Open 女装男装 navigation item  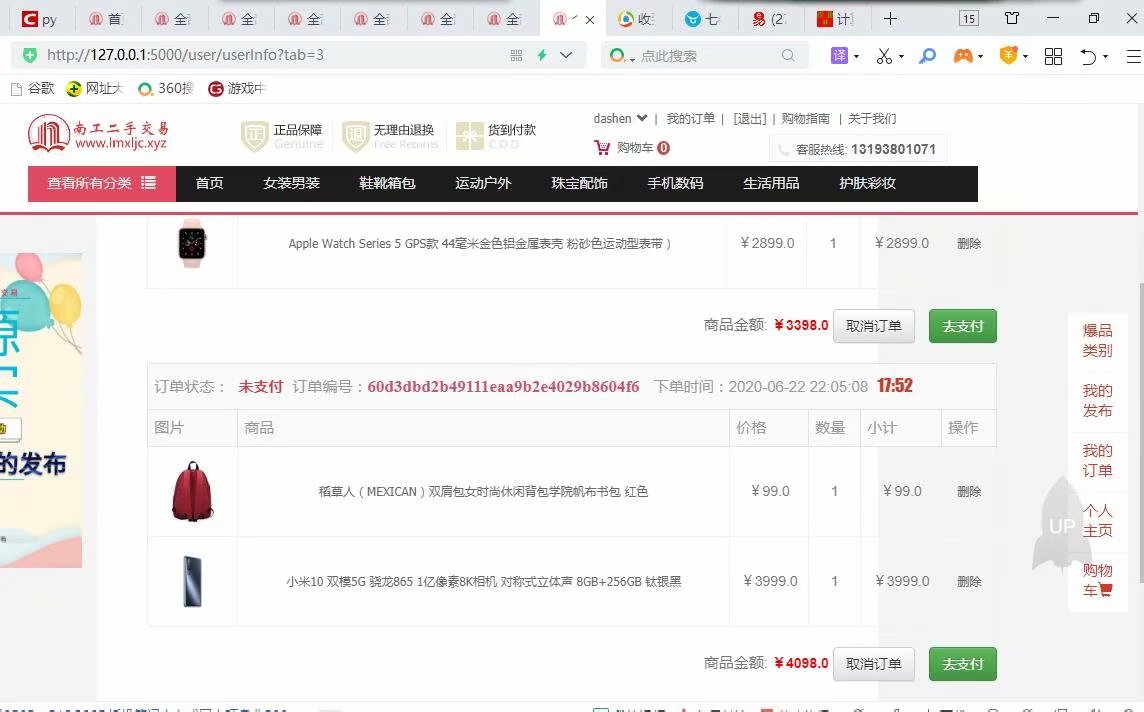click(292, 183)
